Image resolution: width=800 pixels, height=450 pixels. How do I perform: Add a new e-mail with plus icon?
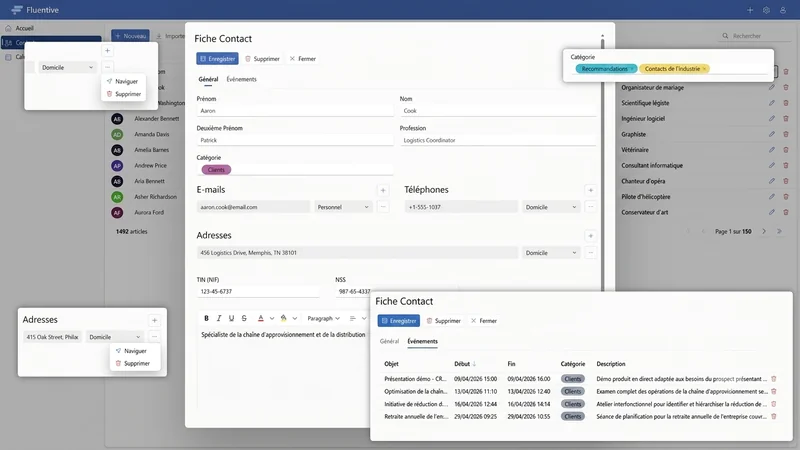tap(383, 190)
